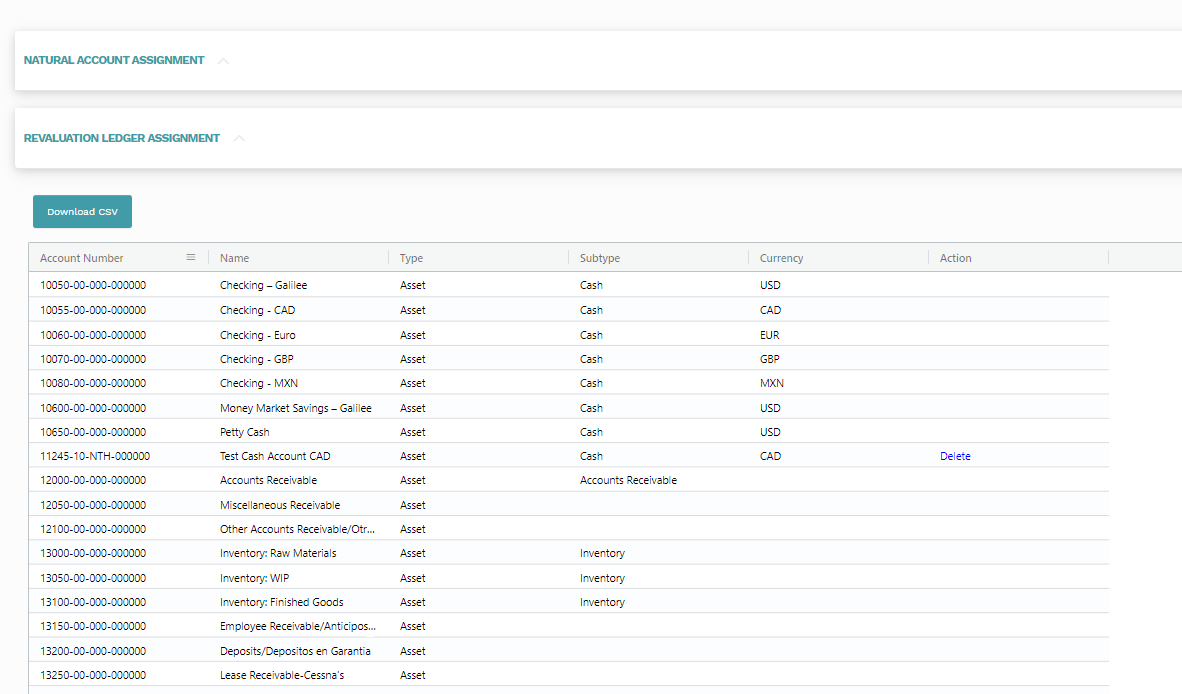The image size is (1182, 694).
Task: Click the Revaluation Ledger Assignment title
Action: (122, 138)
